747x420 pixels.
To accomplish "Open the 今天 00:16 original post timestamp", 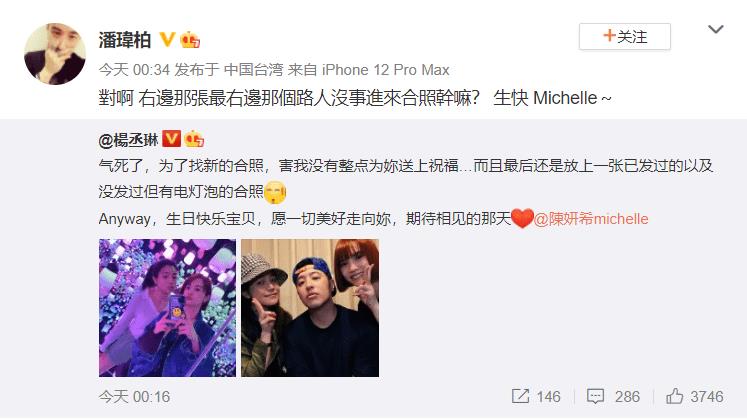I will (x=134, y=397).
